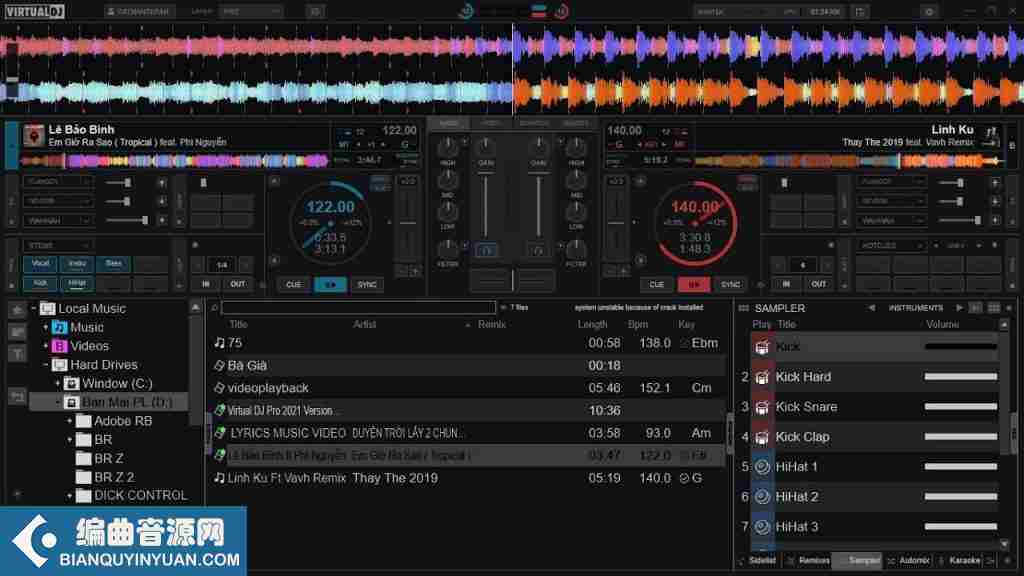Previous sampler bank arrow beside INSTRUMENTS
The image size is (1024, 576).
871,308
